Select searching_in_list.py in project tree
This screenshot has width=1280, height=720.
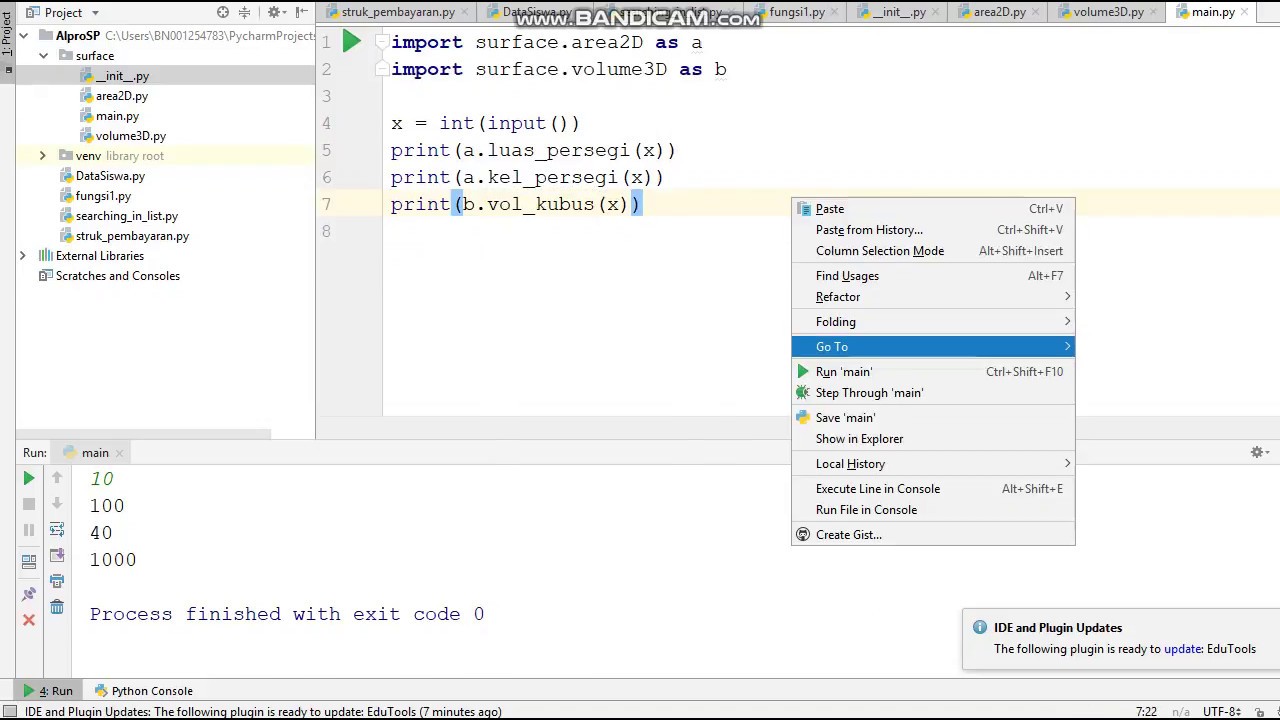tap(126, 216)
